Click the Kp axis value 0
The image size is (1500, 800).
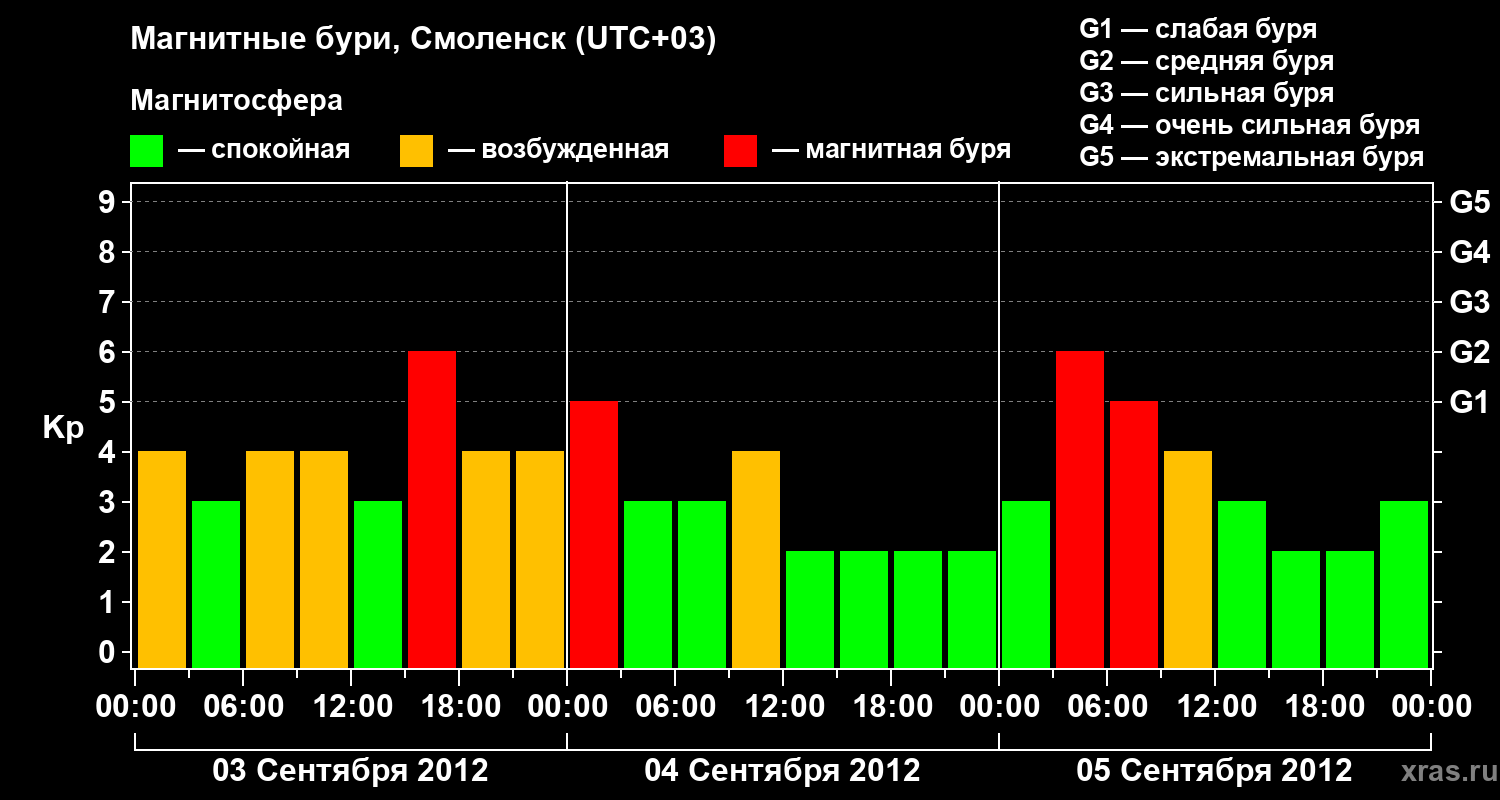click(x=109, y=653)
